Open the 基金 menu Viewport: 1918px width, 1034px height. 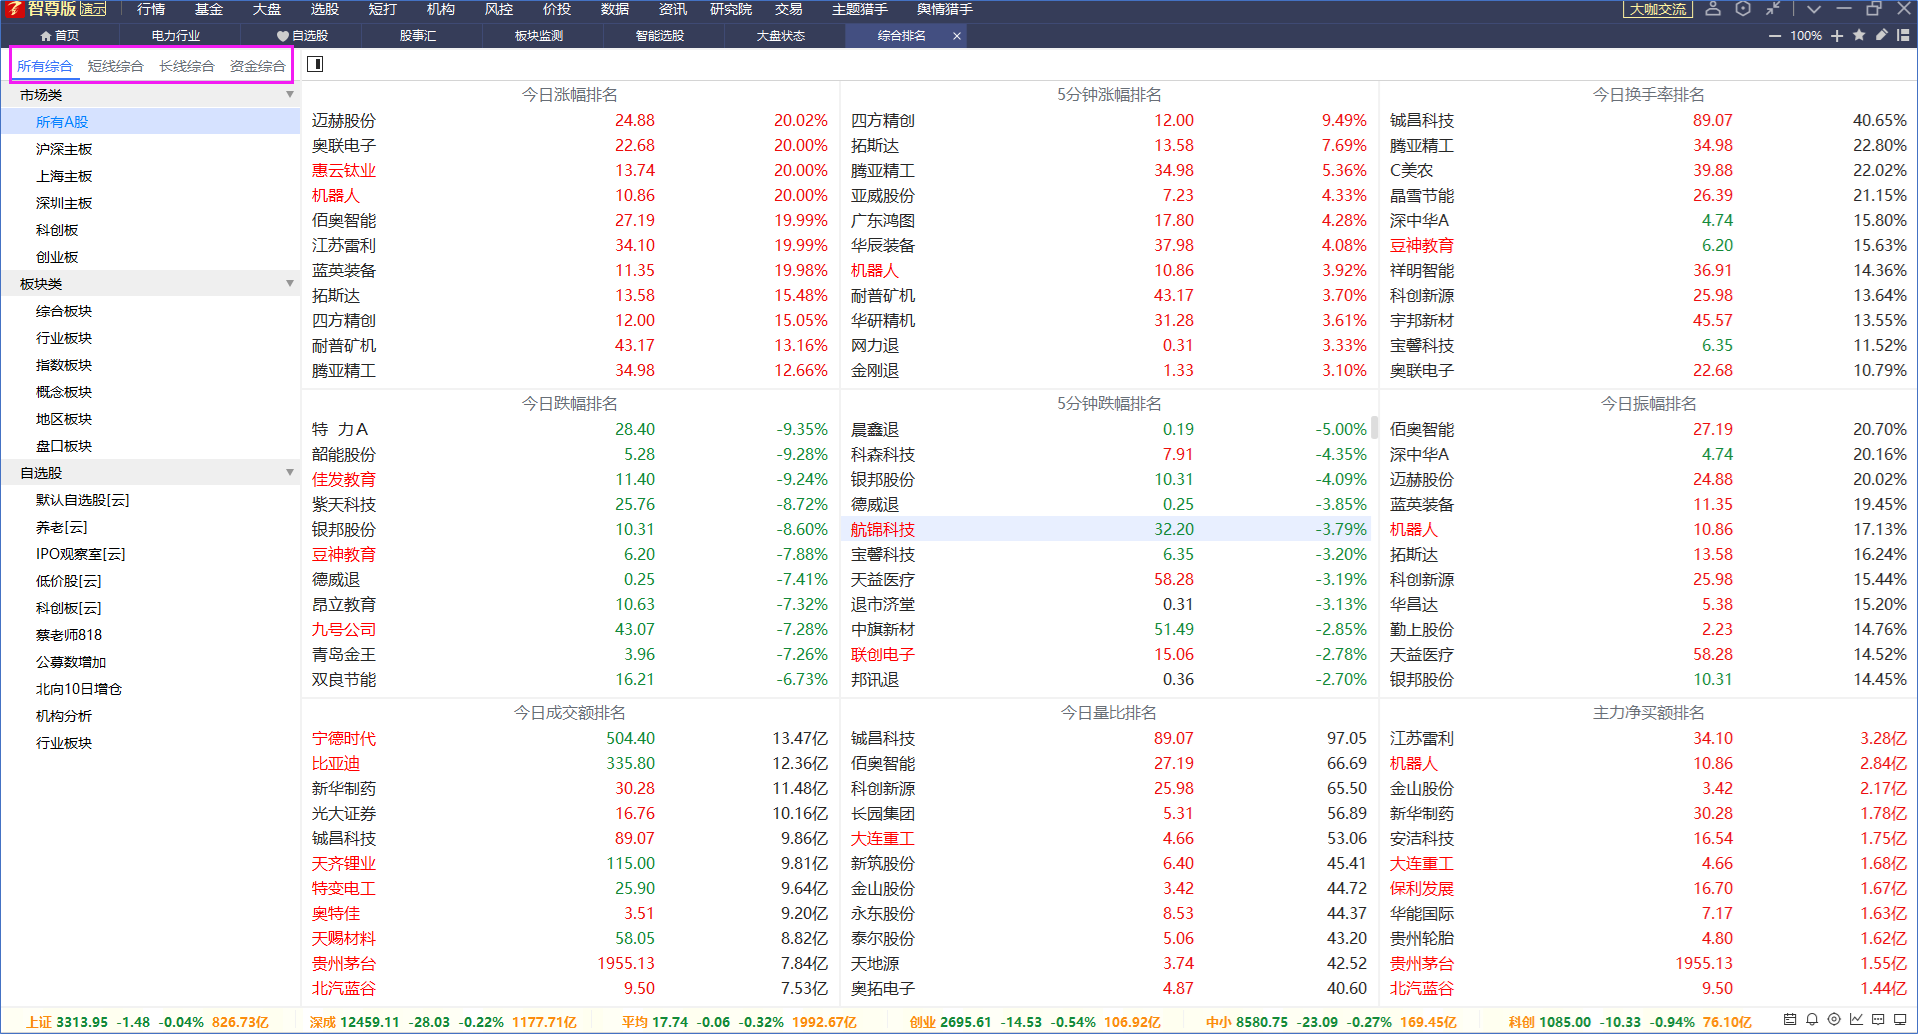coord(209,9)
